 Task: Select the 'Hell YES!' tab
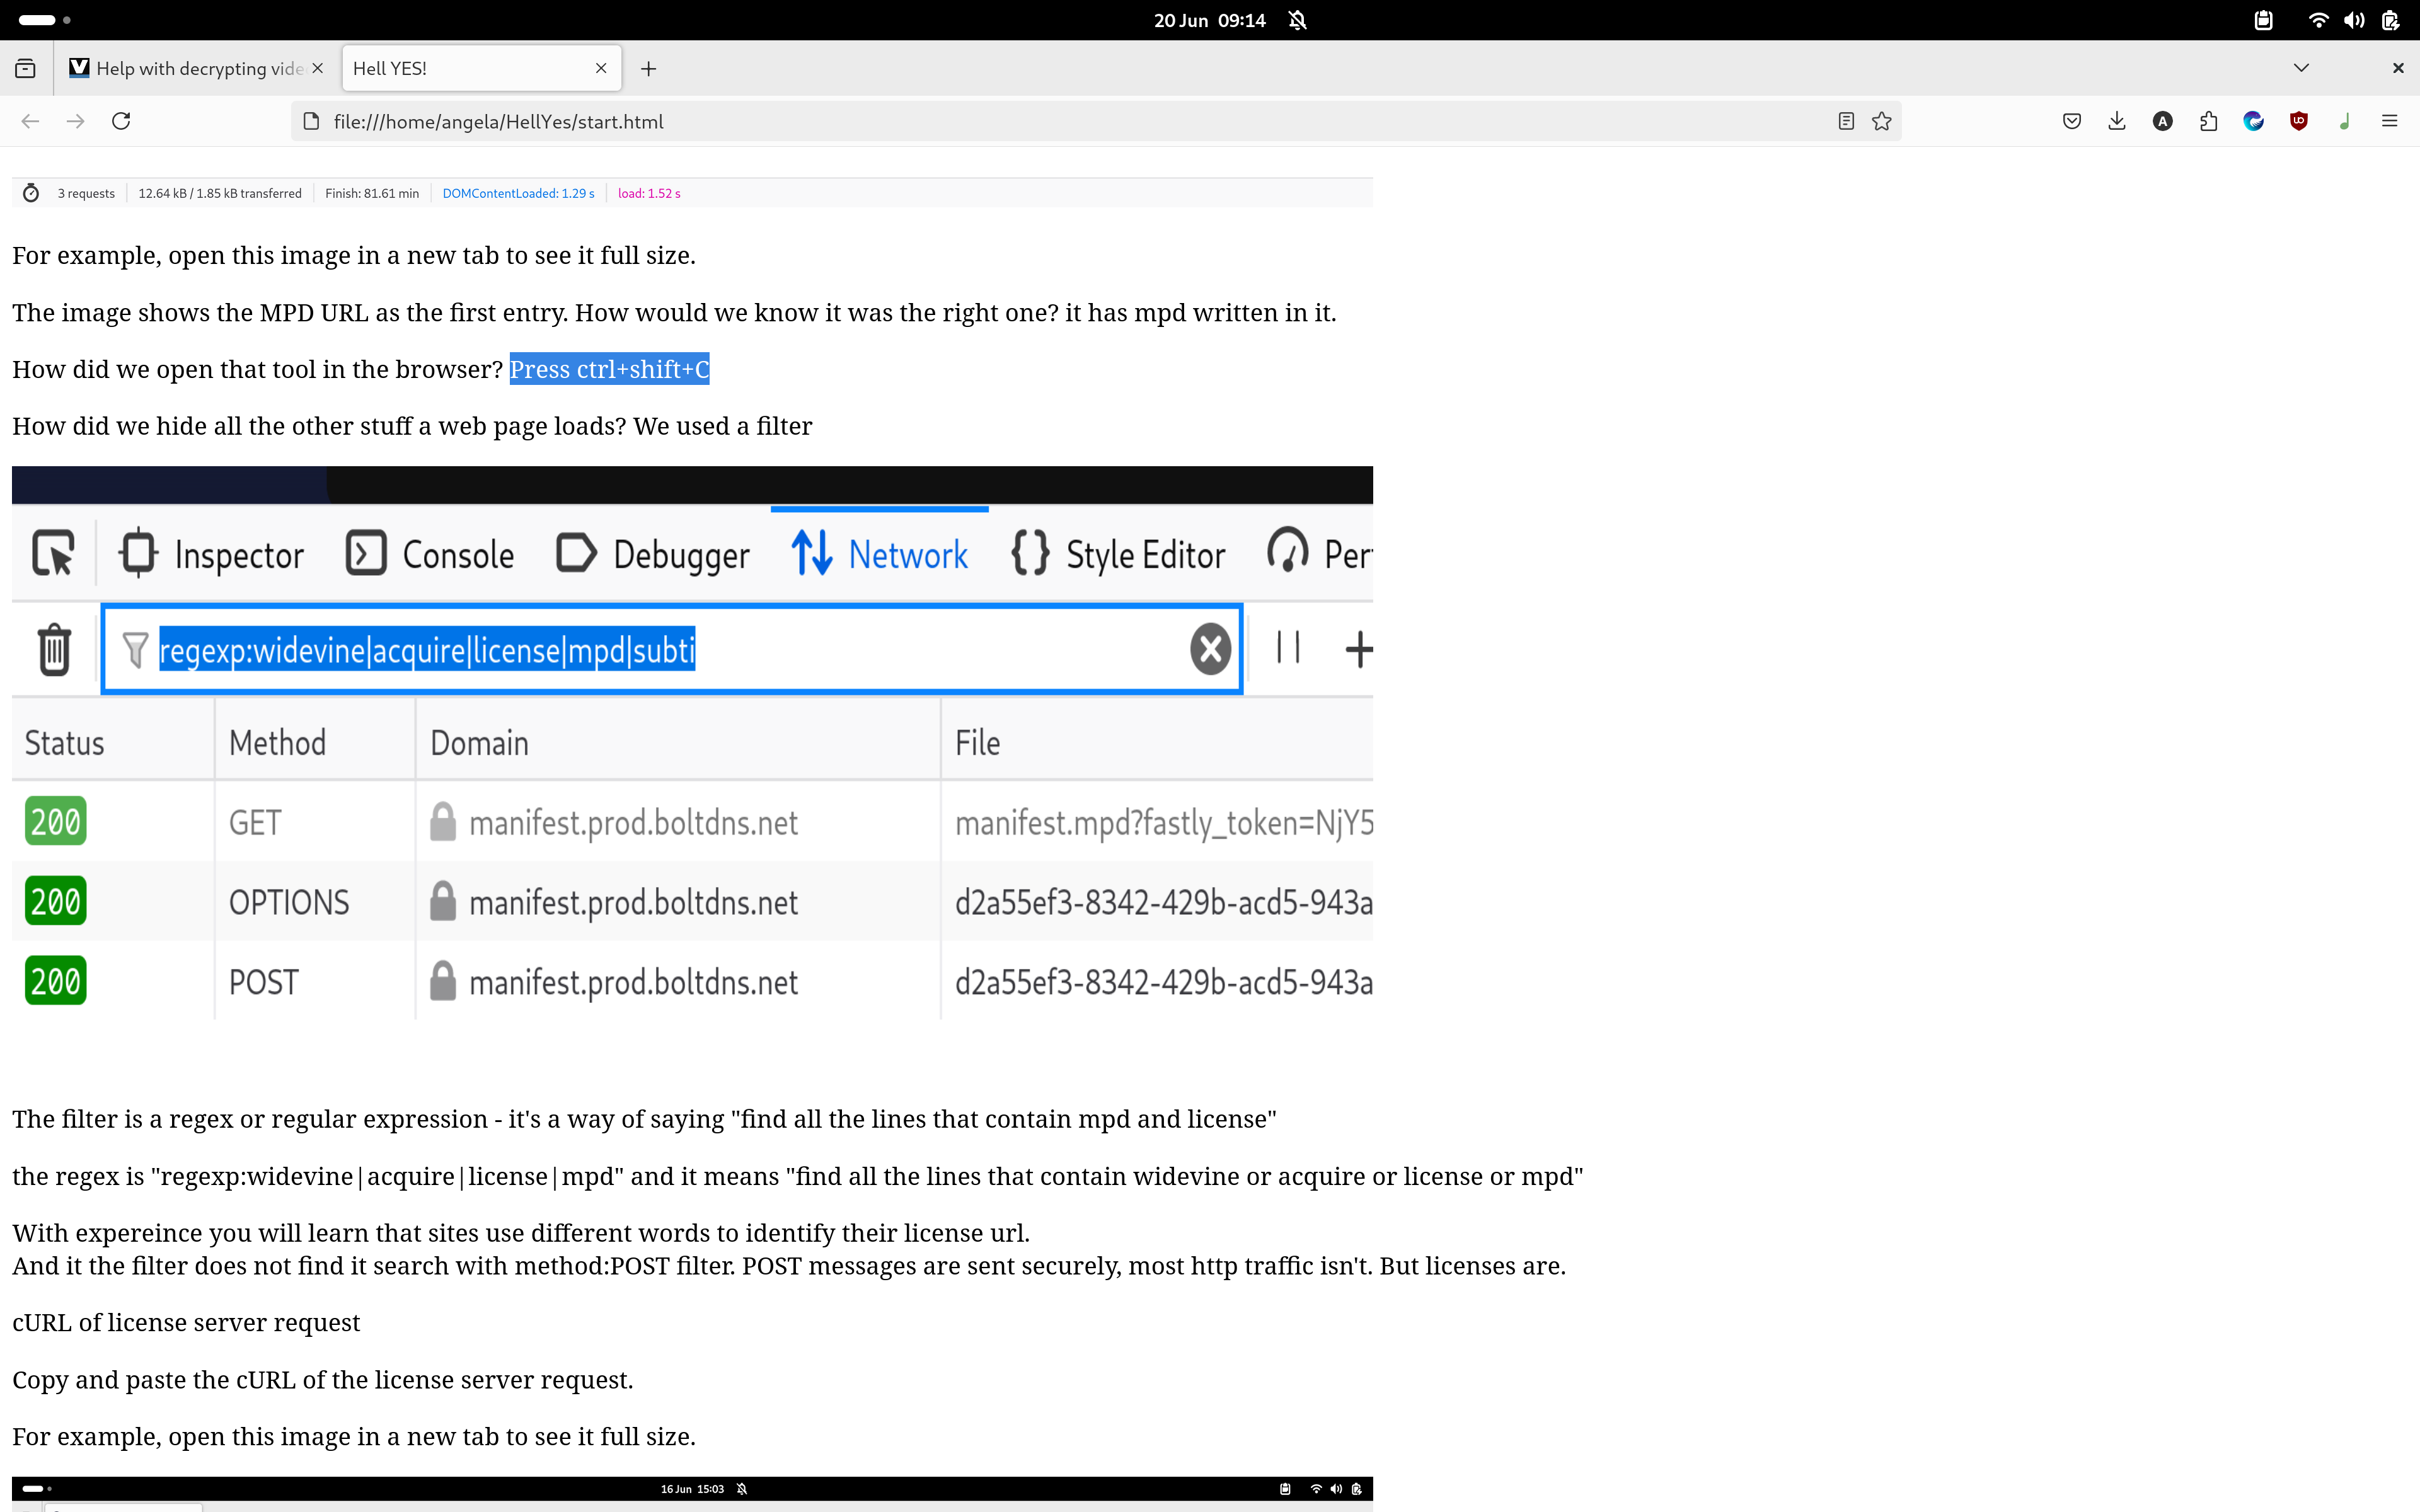pyautogui.click(x=460, y=68)
